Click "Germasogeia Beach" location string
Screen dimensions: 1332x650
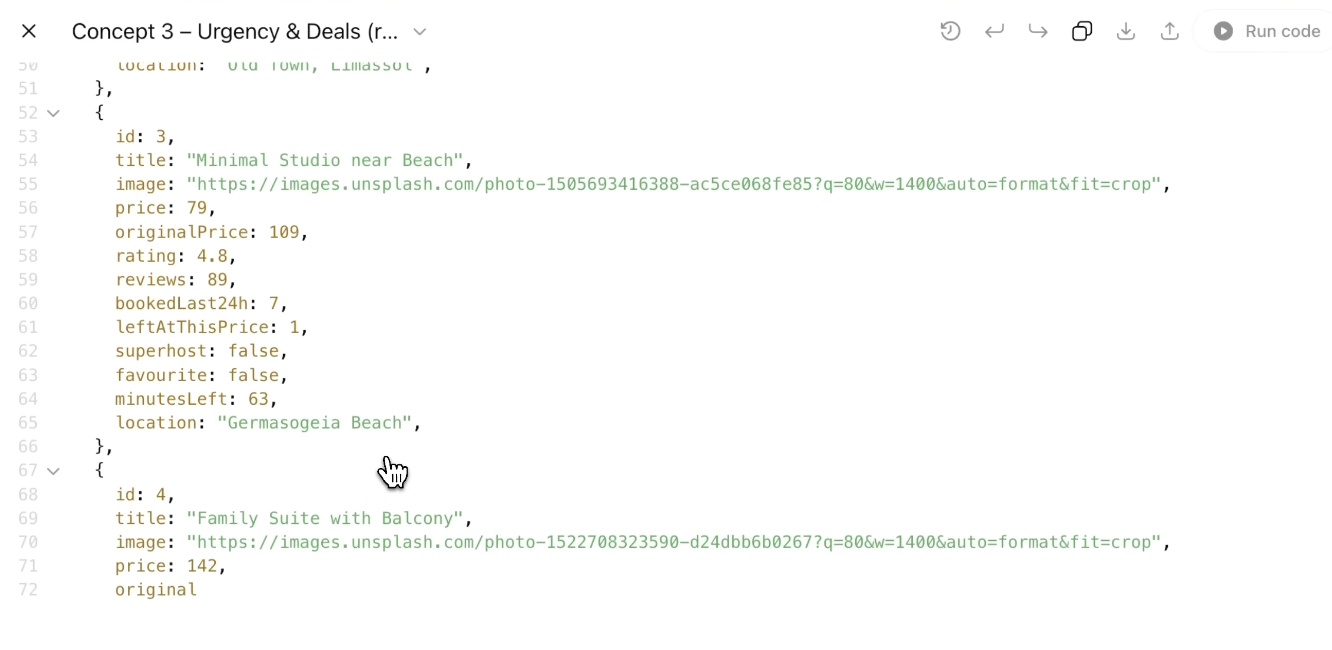(314, 423)
